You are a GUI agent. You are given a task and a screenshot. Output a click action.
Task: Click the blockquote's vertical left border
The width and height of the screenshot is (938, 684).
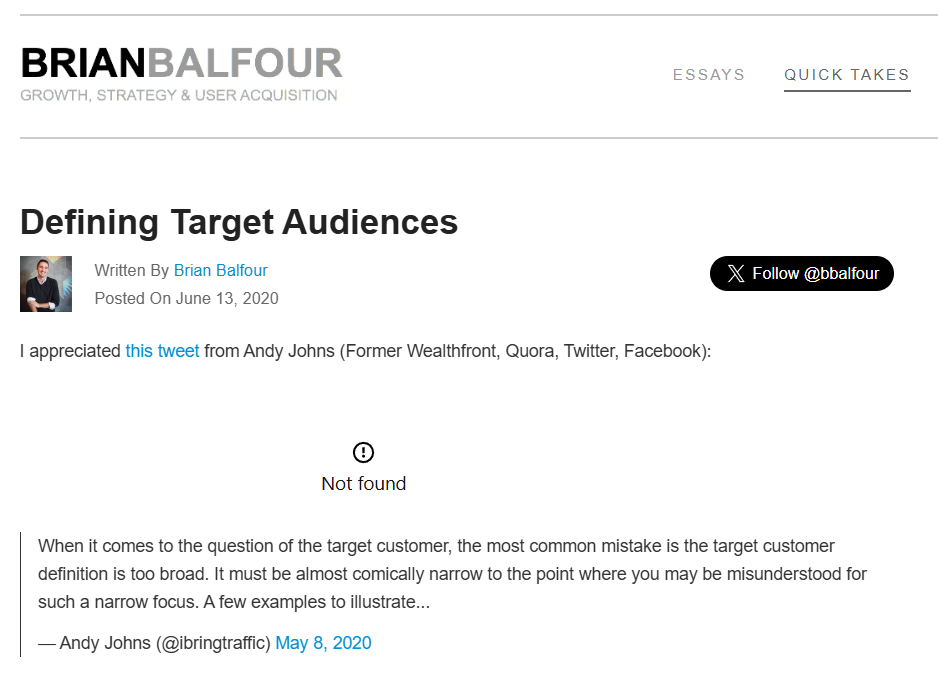(x=21, y=594)
